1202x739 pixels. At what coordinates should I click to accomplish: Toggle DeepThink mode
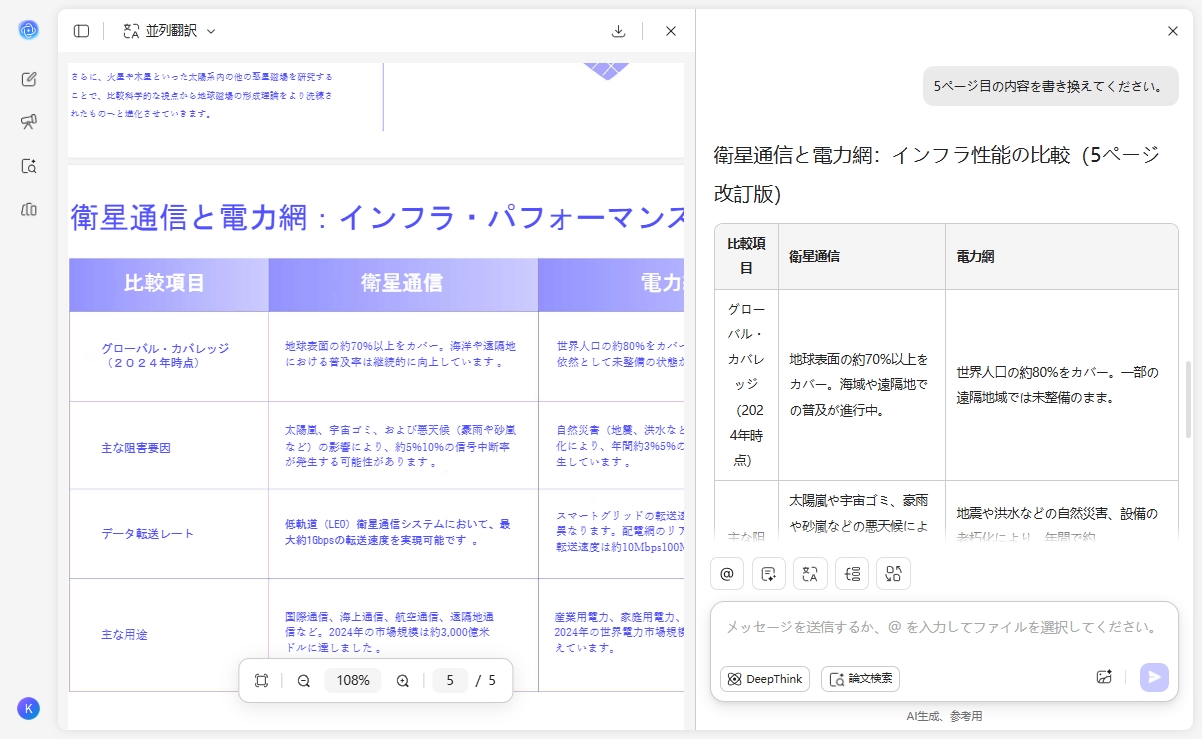click(x=765, y=679)
